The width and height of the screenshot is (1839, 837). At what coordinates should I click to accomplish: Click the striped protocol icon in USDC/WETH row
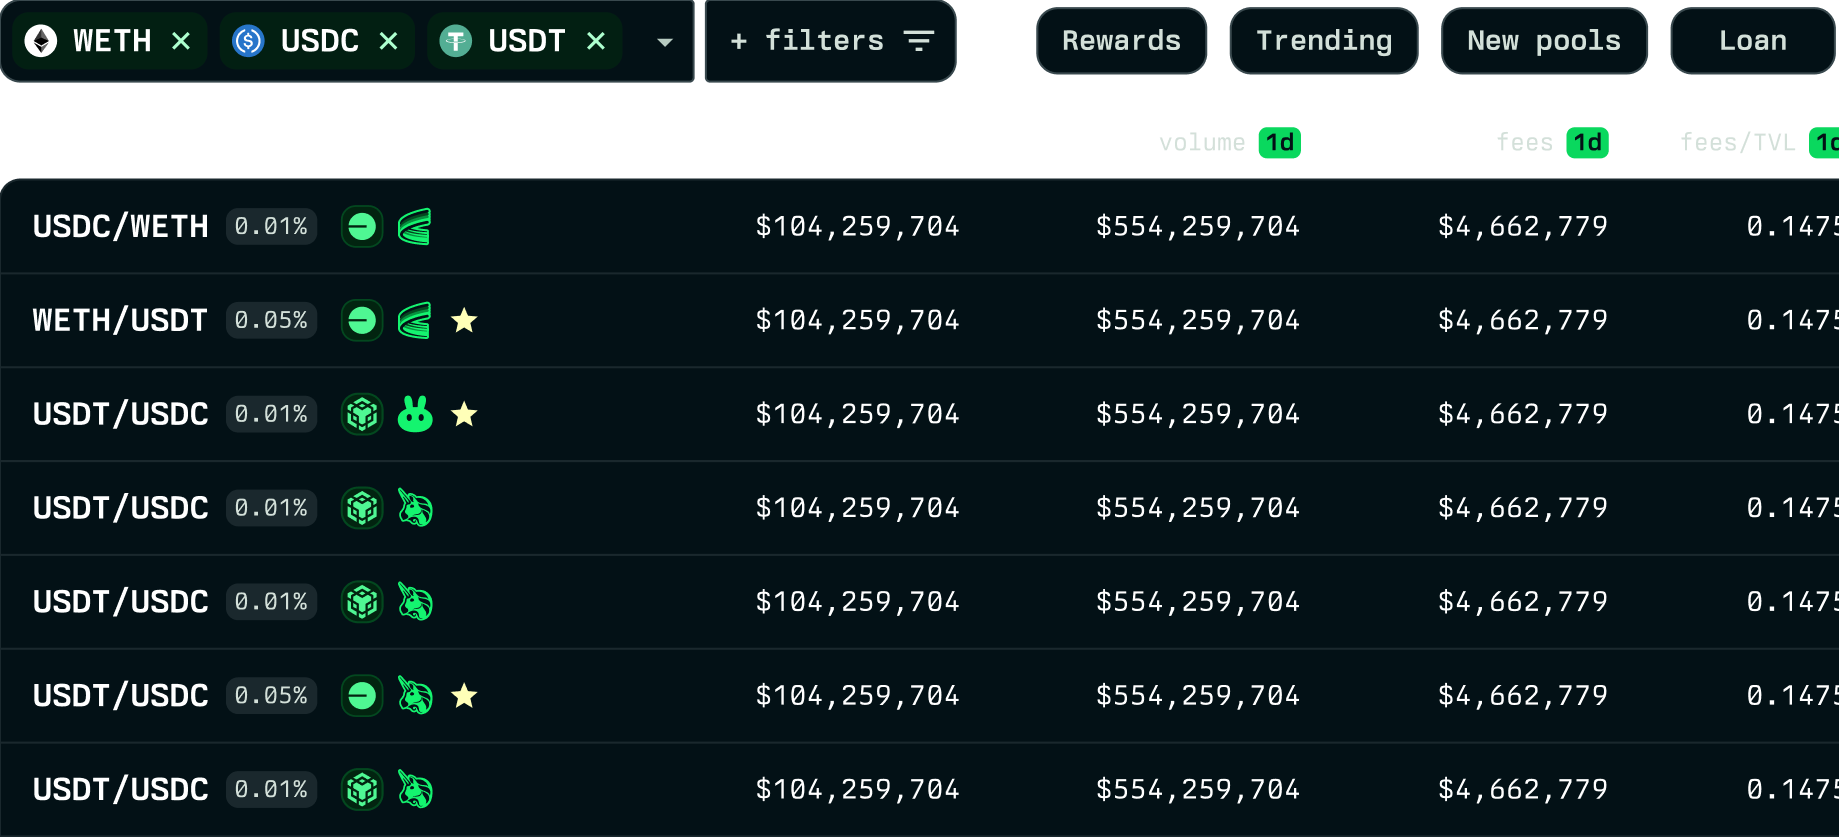pos(414,227)
